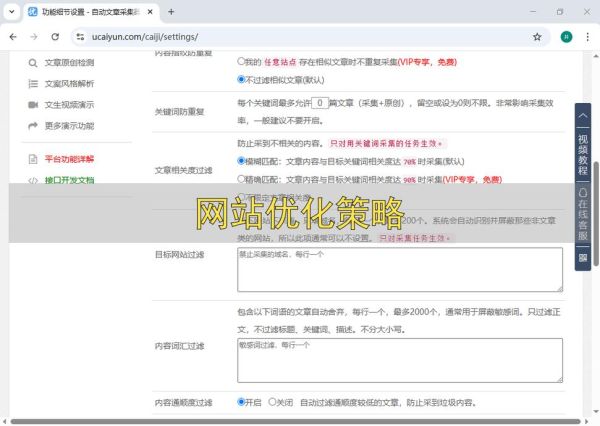Open 文生视频演示 in the sidebar
Viewport: 600px width, 426px height.
69,105
